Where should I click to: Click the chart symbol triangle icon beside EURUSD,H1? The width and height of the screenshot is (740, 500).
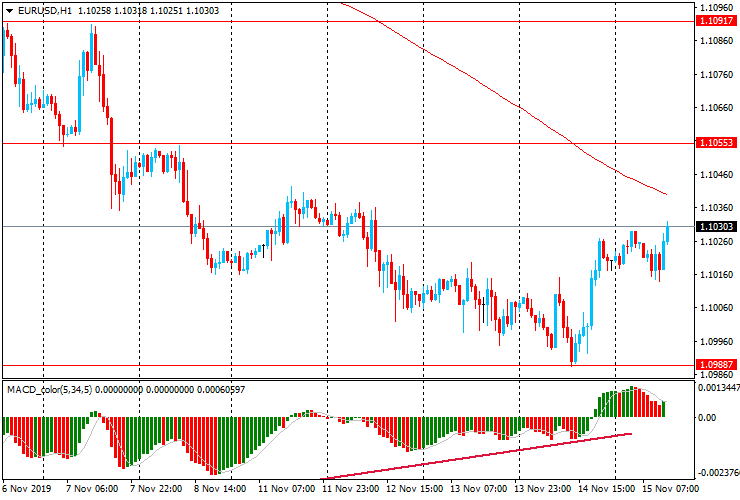coord(9,9)
